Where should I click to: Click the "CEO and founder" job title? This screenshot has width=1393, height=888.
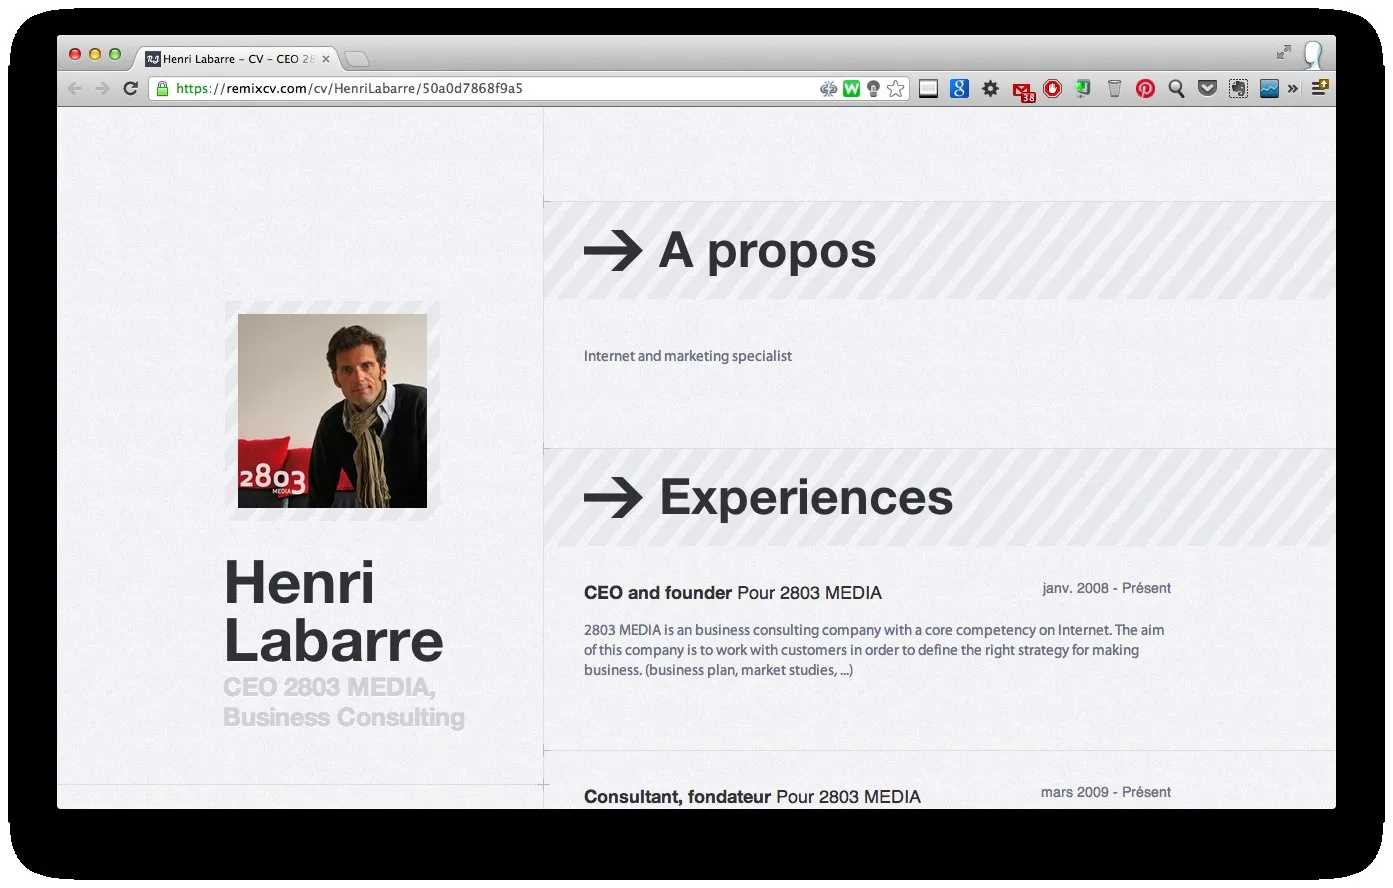point(658,593)
